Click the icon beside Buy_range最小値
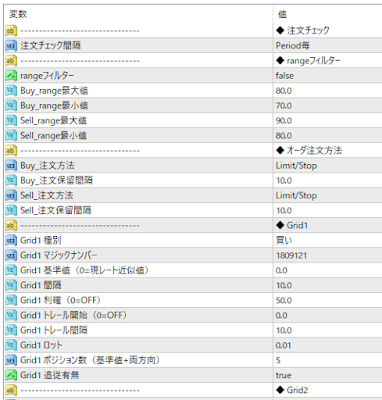The image size is (382, 400). [11, 106]
